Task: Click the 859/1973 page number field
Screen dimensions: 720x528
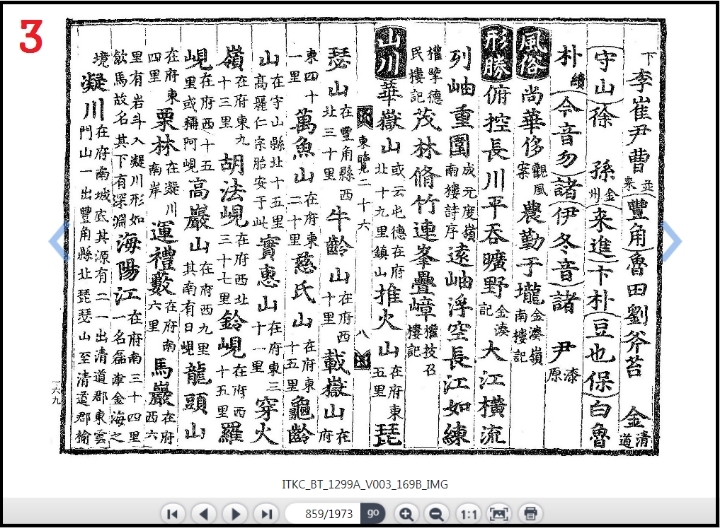Action: point(322,513)
